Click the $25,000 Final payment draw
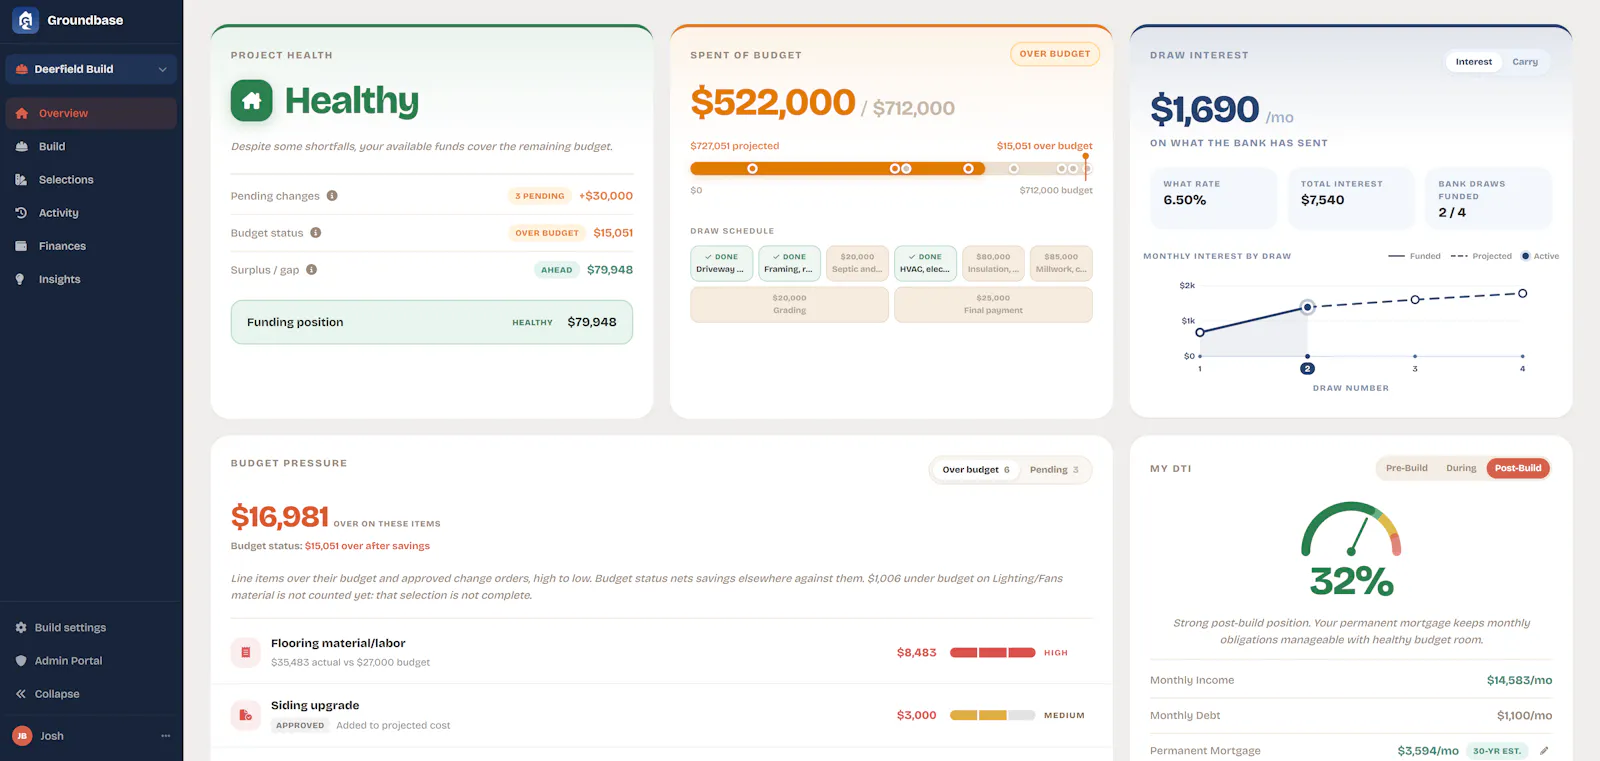This screenshot has height=761, width=1600. (993, 304)
